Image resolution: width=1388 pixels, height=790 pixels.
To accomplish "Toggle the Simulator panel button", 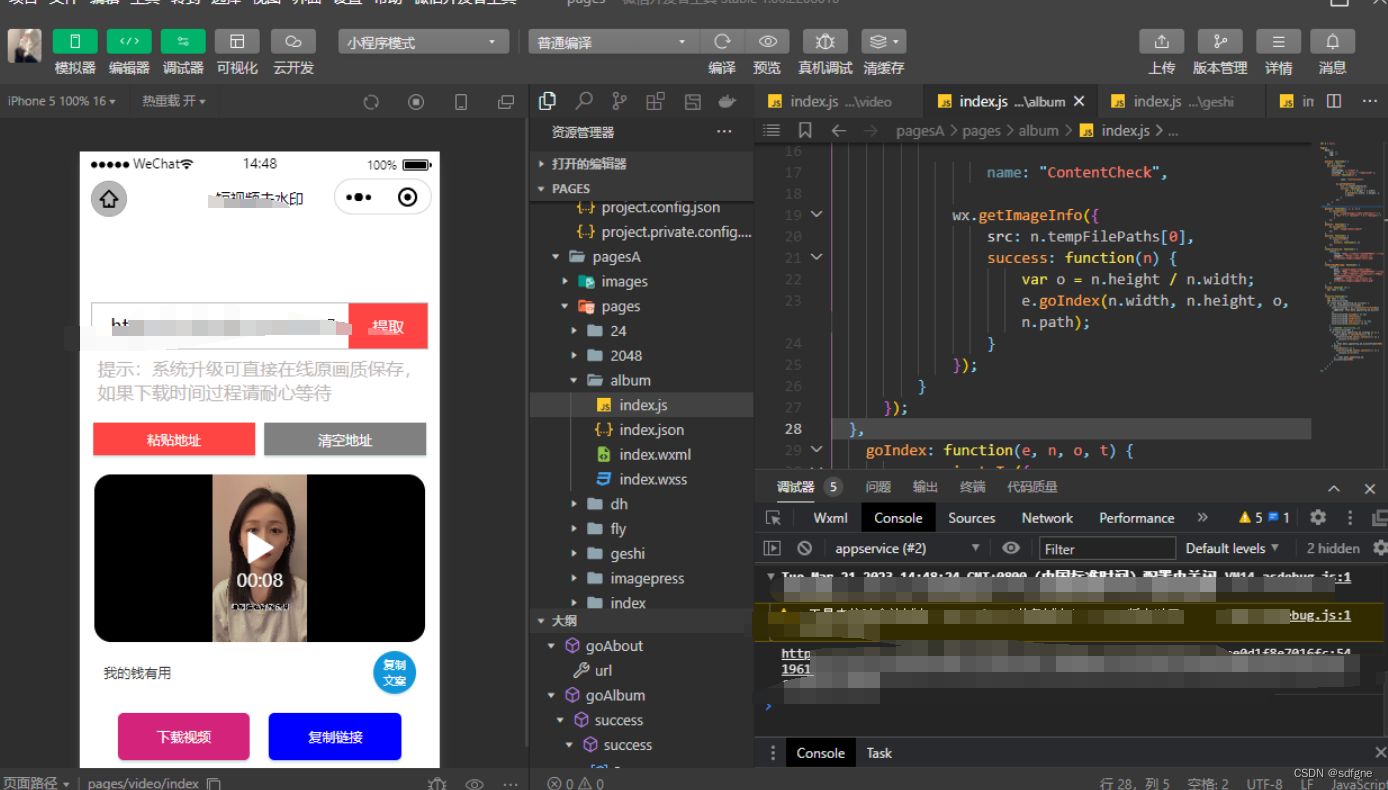I will tap(75, 42).
